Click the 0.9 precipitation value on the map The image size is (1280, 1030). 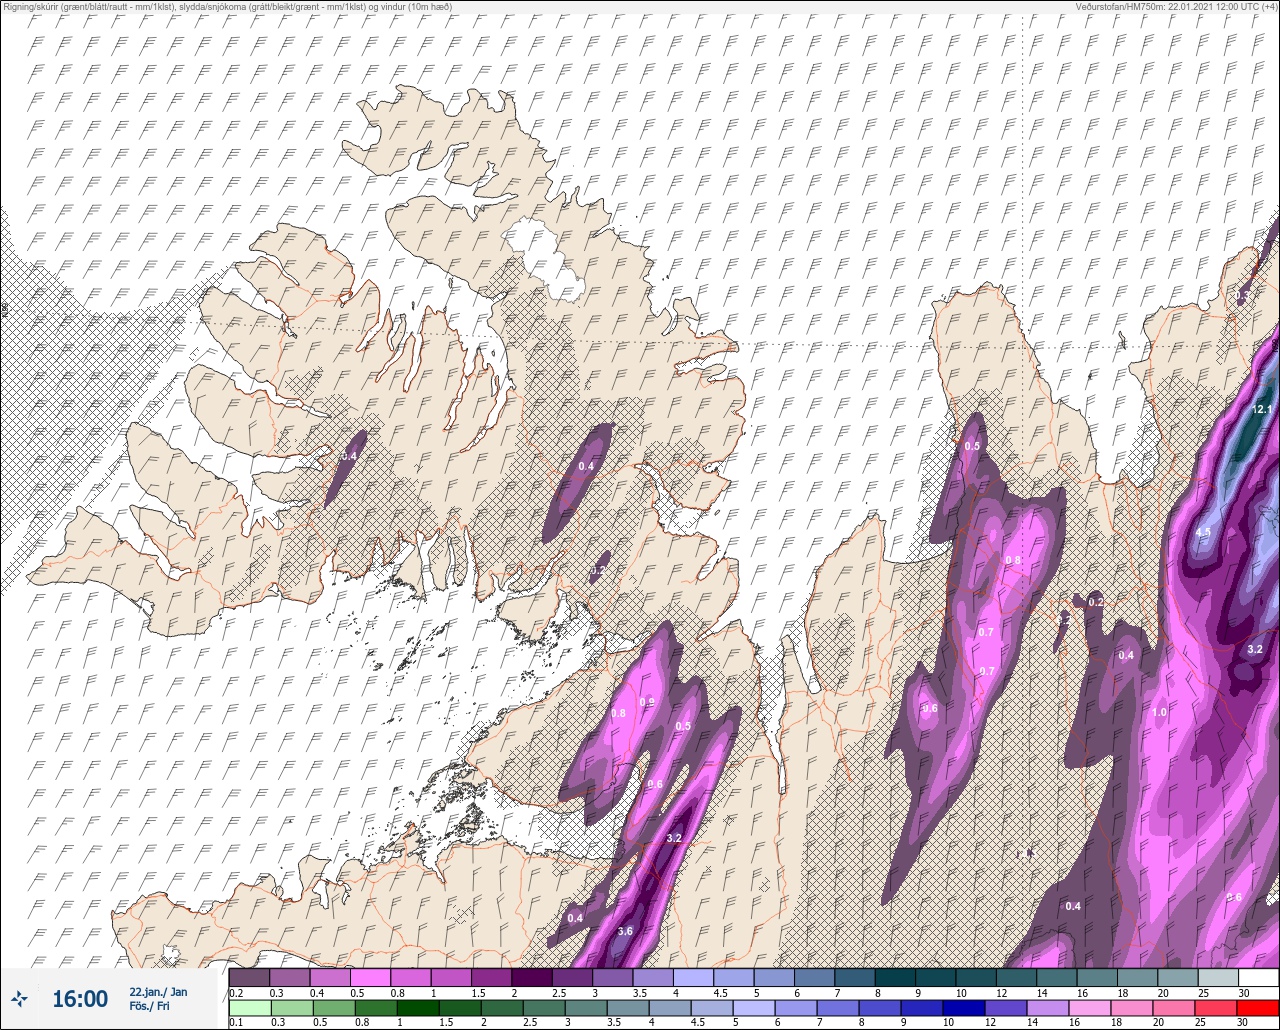click(647, 702)
